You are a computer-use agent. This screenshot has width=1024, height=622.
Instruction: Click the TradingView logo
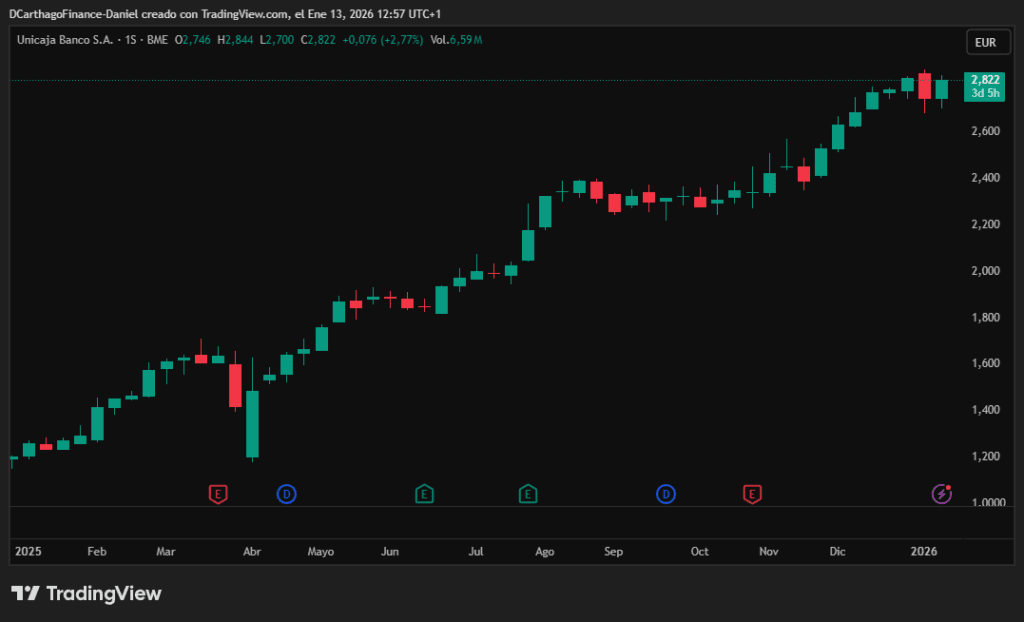point(86,593)
